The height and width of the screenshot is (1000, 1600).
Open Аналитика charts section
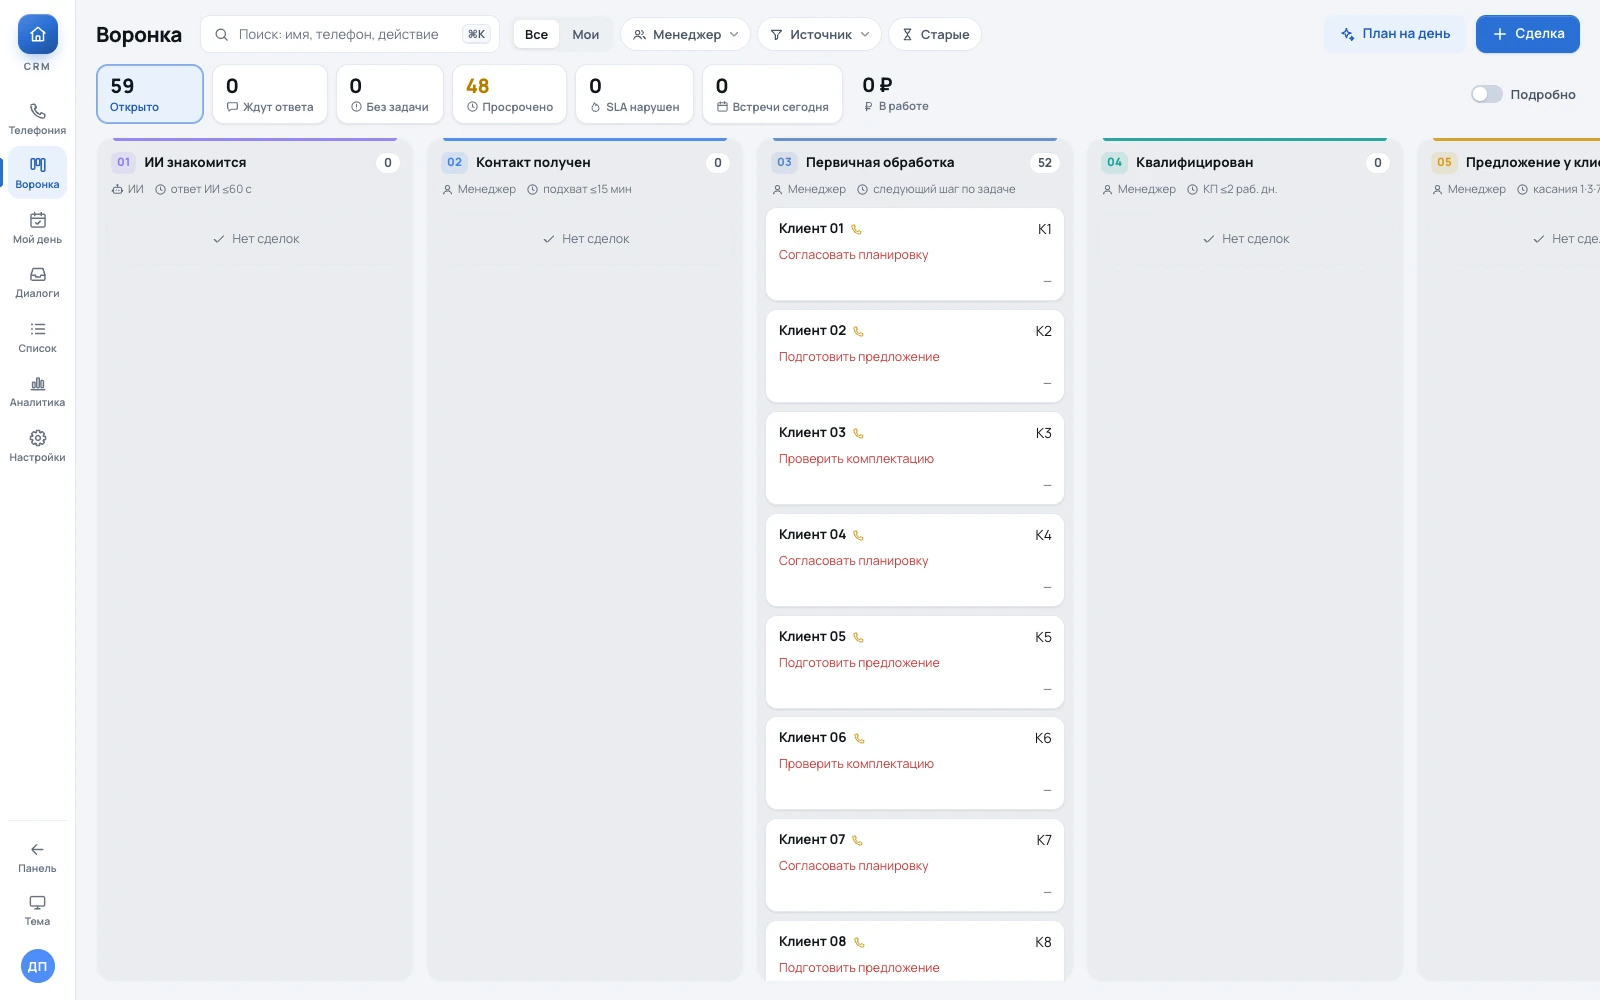point(37,391)
